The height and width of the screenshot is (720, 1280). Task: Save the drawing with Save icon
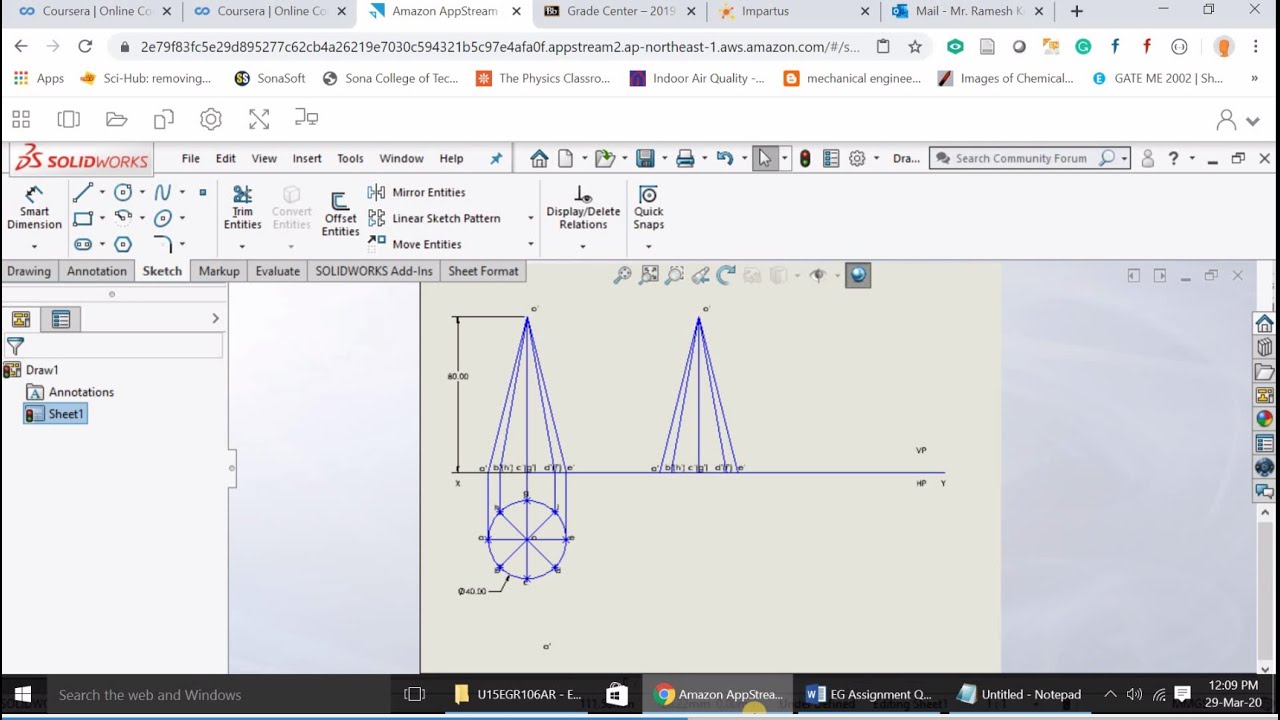point(645,158)
